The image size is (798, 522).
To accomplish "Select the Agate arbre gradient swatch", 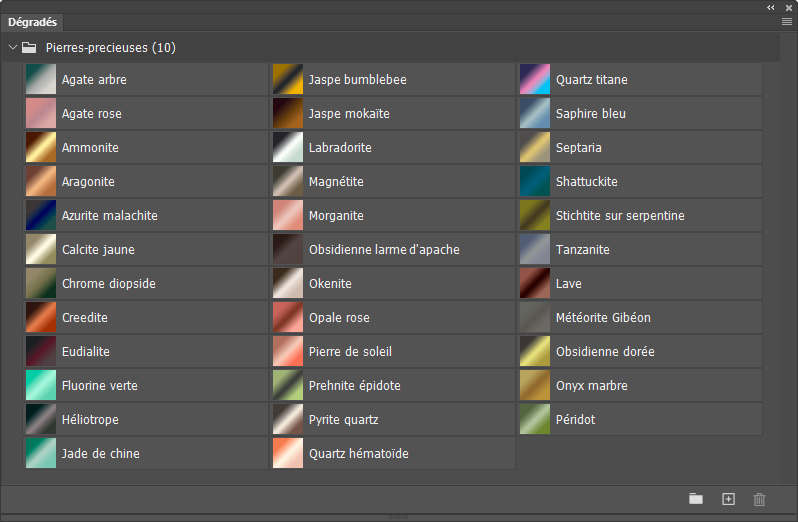I will 40,80.
